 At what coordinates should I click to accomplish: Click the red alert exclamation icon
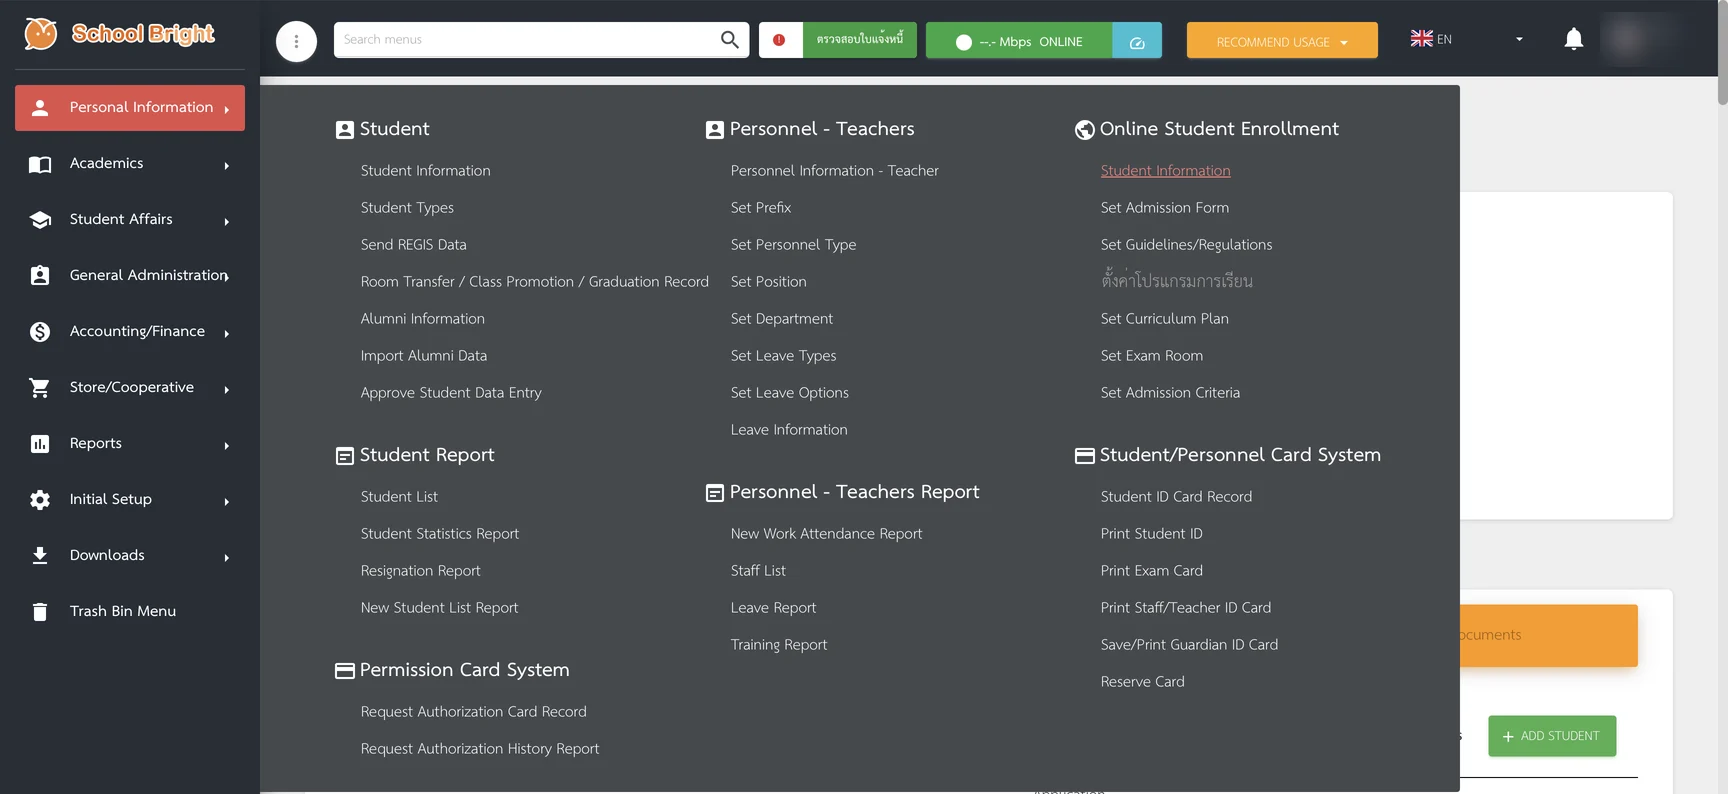coord(780,40)
